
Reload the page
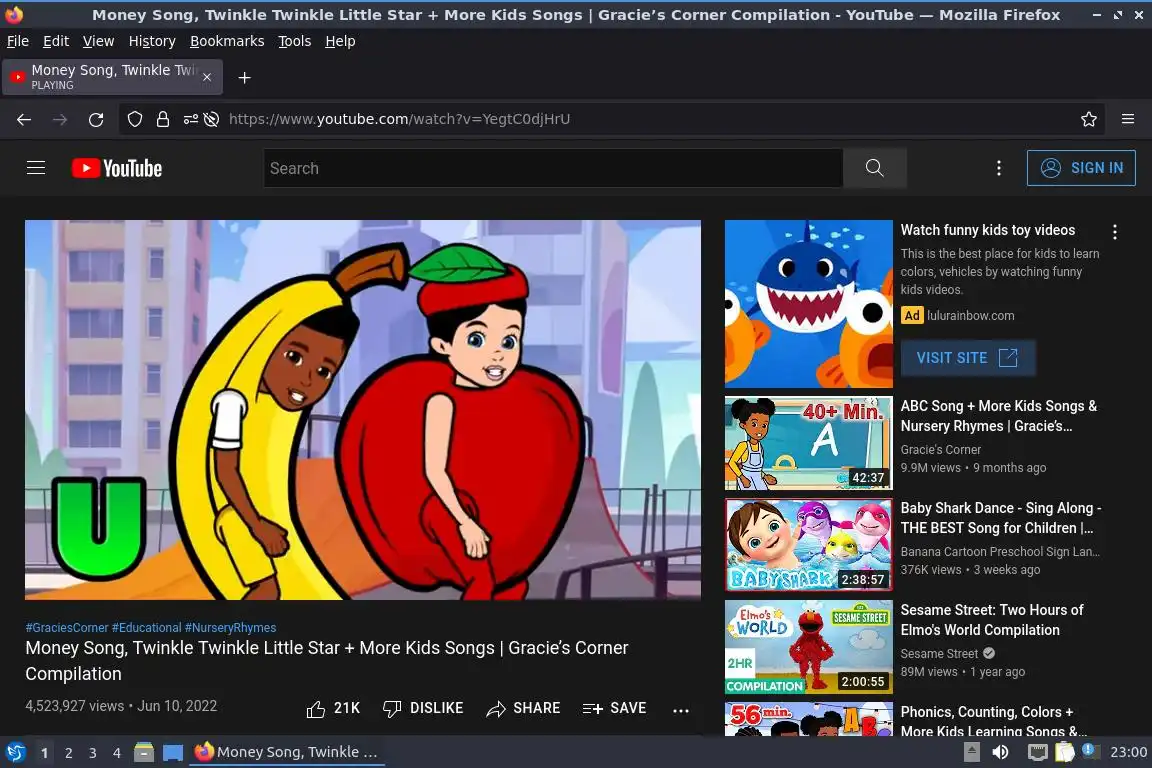96,119
